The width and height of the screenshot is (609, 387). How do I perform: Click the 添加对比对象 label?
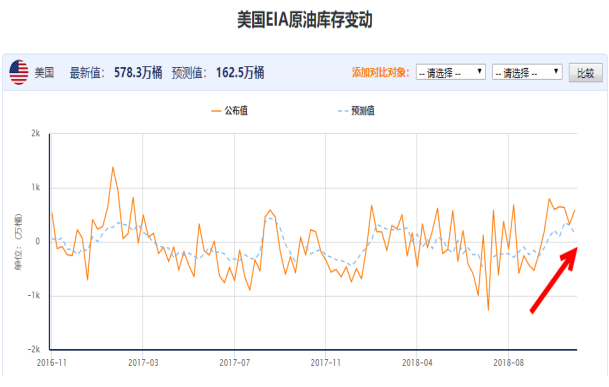[x=381, y=73]
